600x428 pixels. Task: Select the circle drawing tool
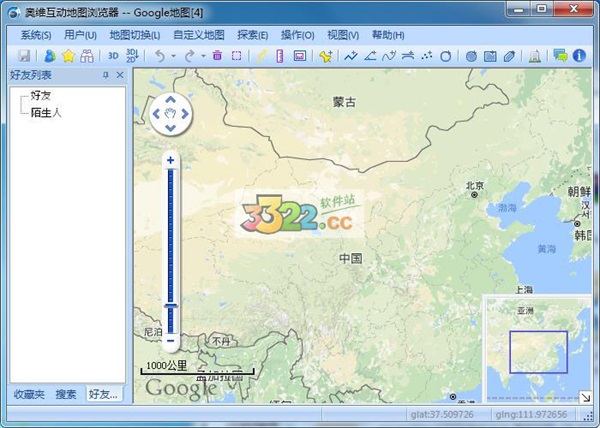point(445,56)
